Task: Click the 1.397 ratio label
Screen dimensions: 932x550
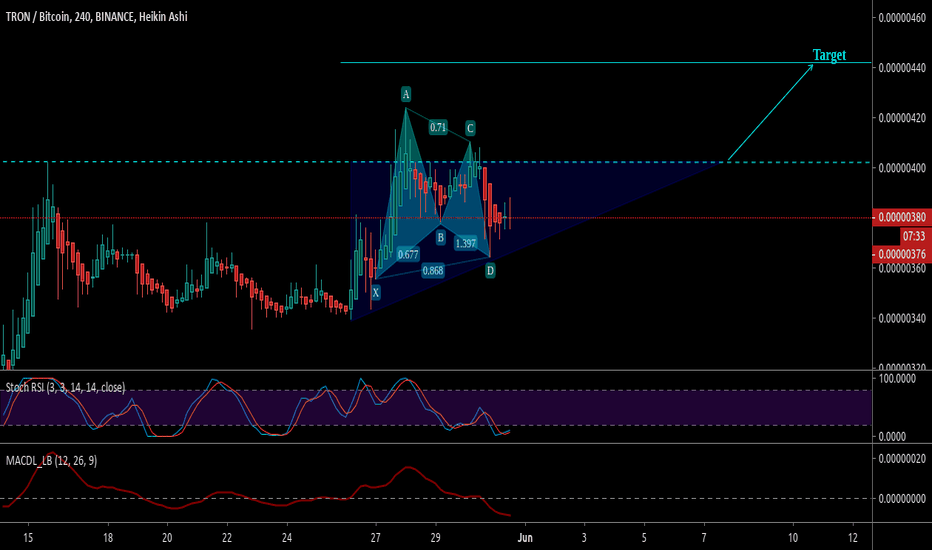Action: tap(465, 243)
